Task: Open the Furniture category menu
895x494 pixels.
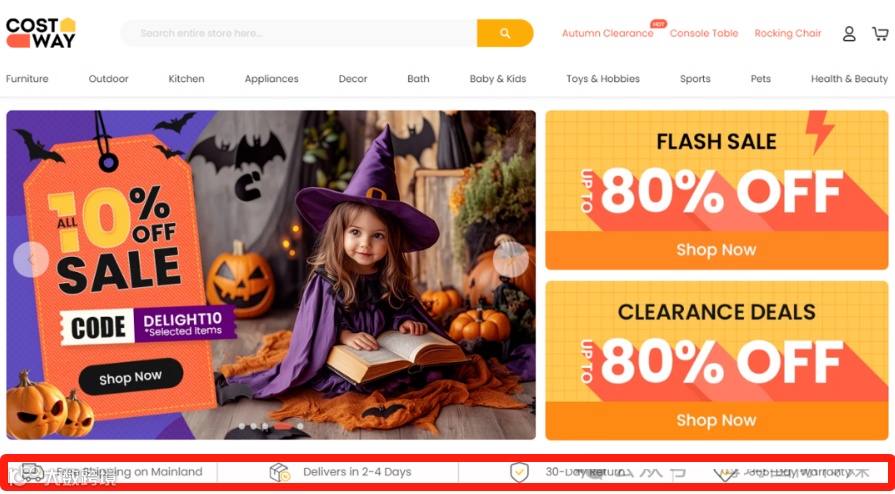Action: click(x=27, y=79)
